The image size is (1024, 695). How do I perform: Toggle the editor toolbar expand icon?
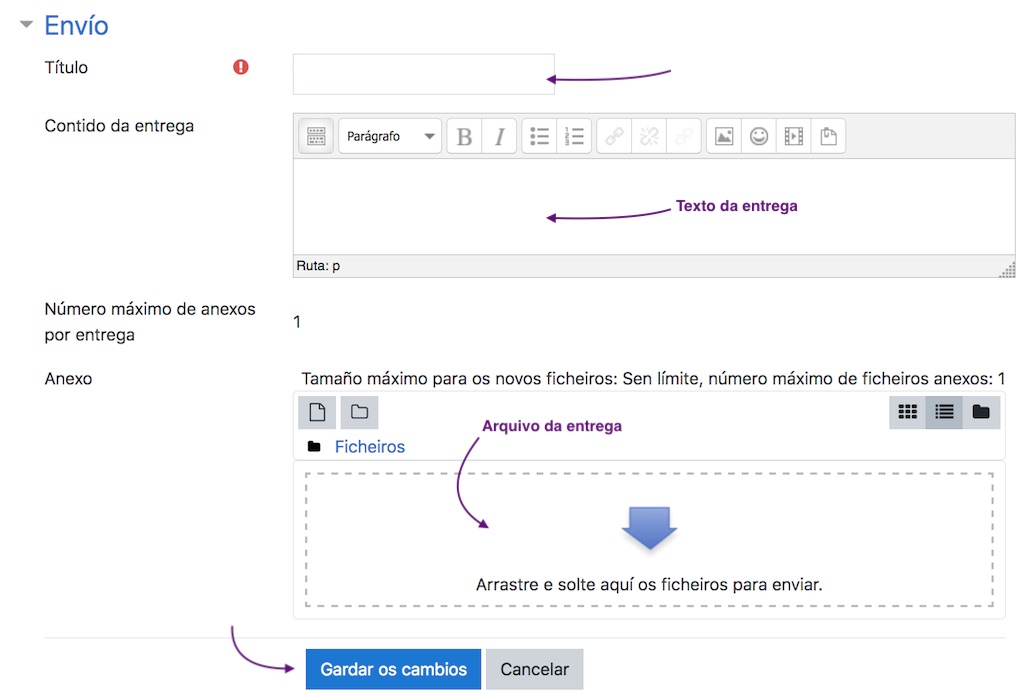[316, 137]
